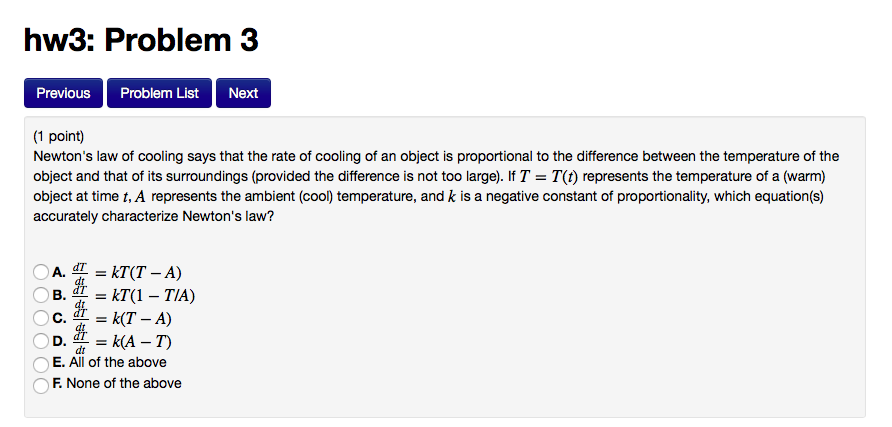The width and height of the screenshot is (892, 427).
Task: Advance with the Next button
Action: 243,93
